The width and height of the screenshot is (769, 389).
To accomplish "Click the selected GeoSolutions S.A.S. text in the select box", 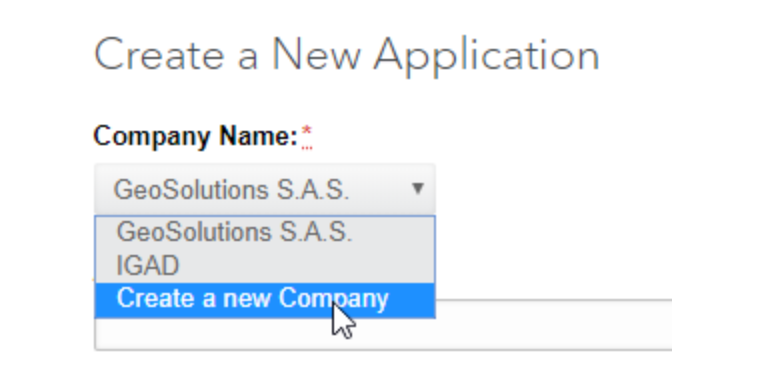I will [231, 190].
